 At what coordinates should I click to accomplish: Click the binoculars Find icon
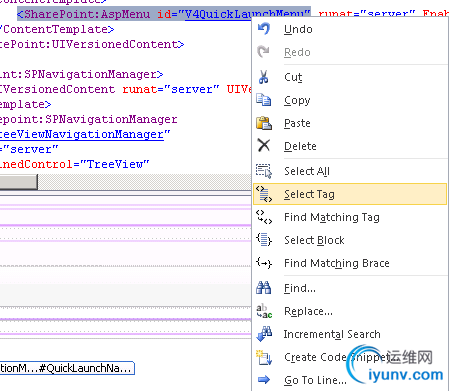click(264, 288)
